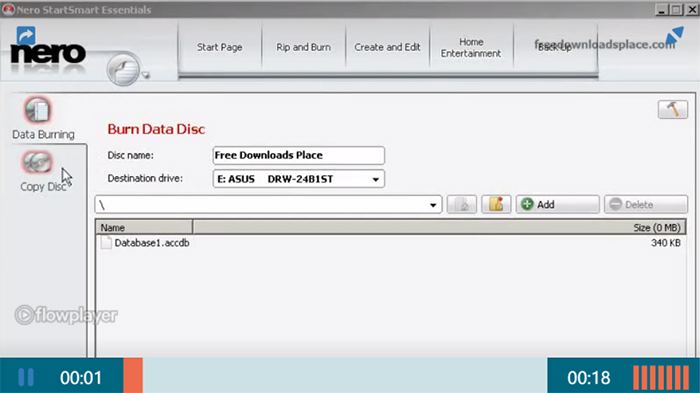
Task: Open the Copy Disc section
Action: point(43,172)
